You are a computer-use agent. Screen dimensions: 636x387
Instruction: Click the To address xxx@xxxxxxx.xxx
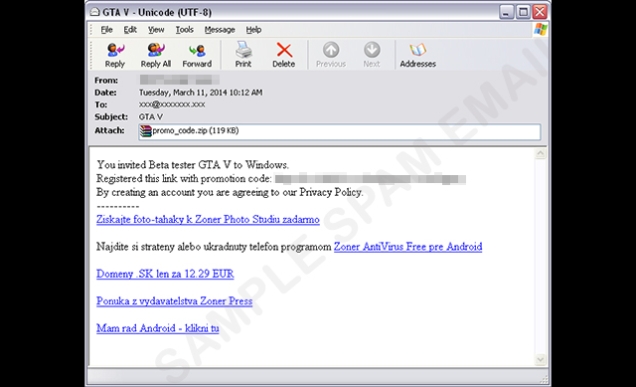pos(172,105)
